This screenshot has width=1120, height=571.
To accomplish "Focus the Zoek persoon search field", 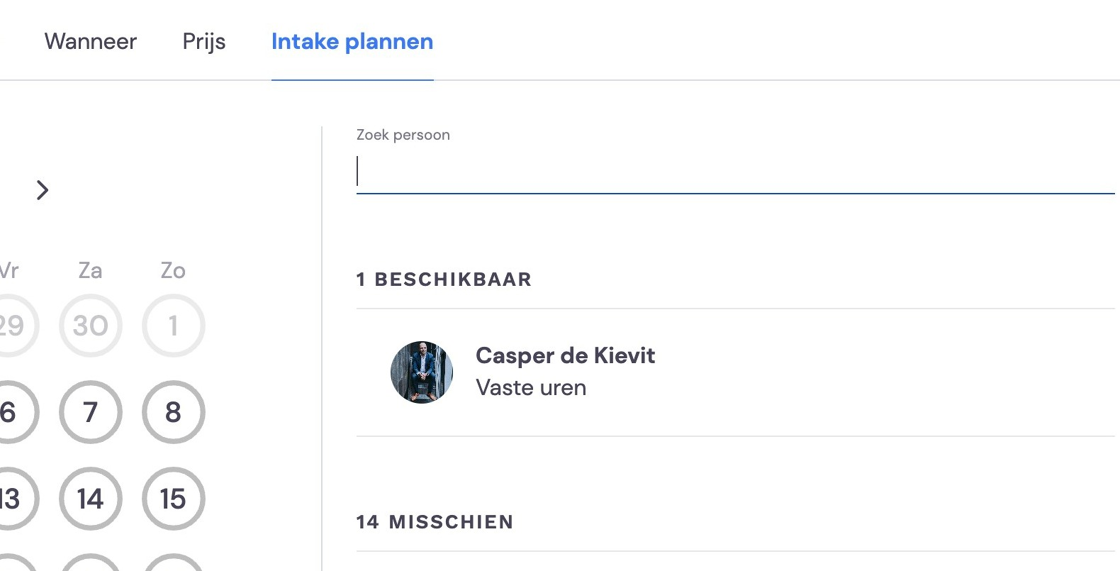I will (735, 172).
